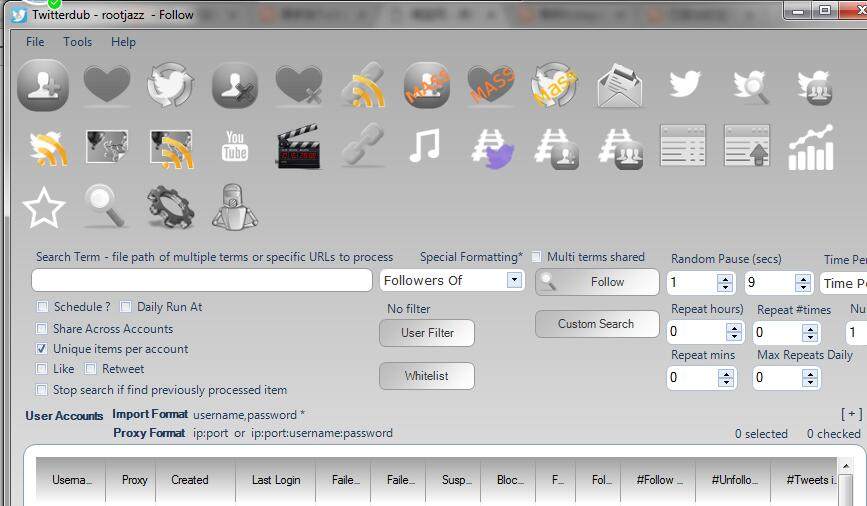
Task: Open the RSS link chain tool
Action: tap(363, 85)
